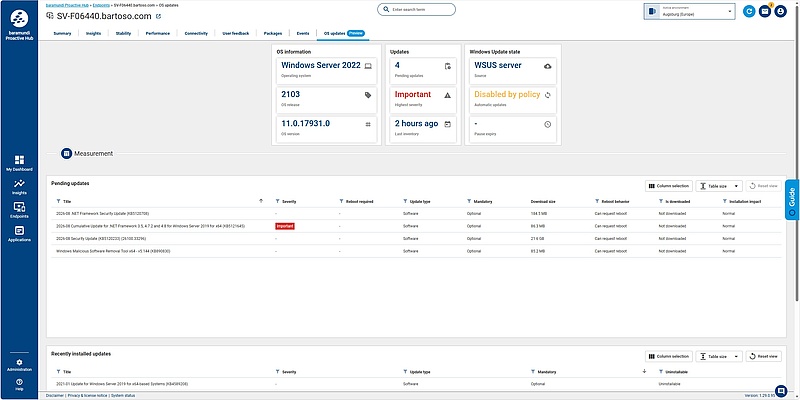Switch to the Summary tab

coord(62,33)
